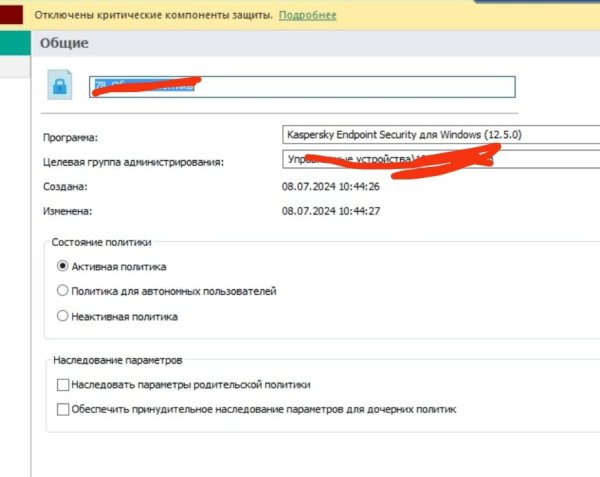Click the 'Состояние политики' group title
The image size is (600, 477).
point(101,242)
